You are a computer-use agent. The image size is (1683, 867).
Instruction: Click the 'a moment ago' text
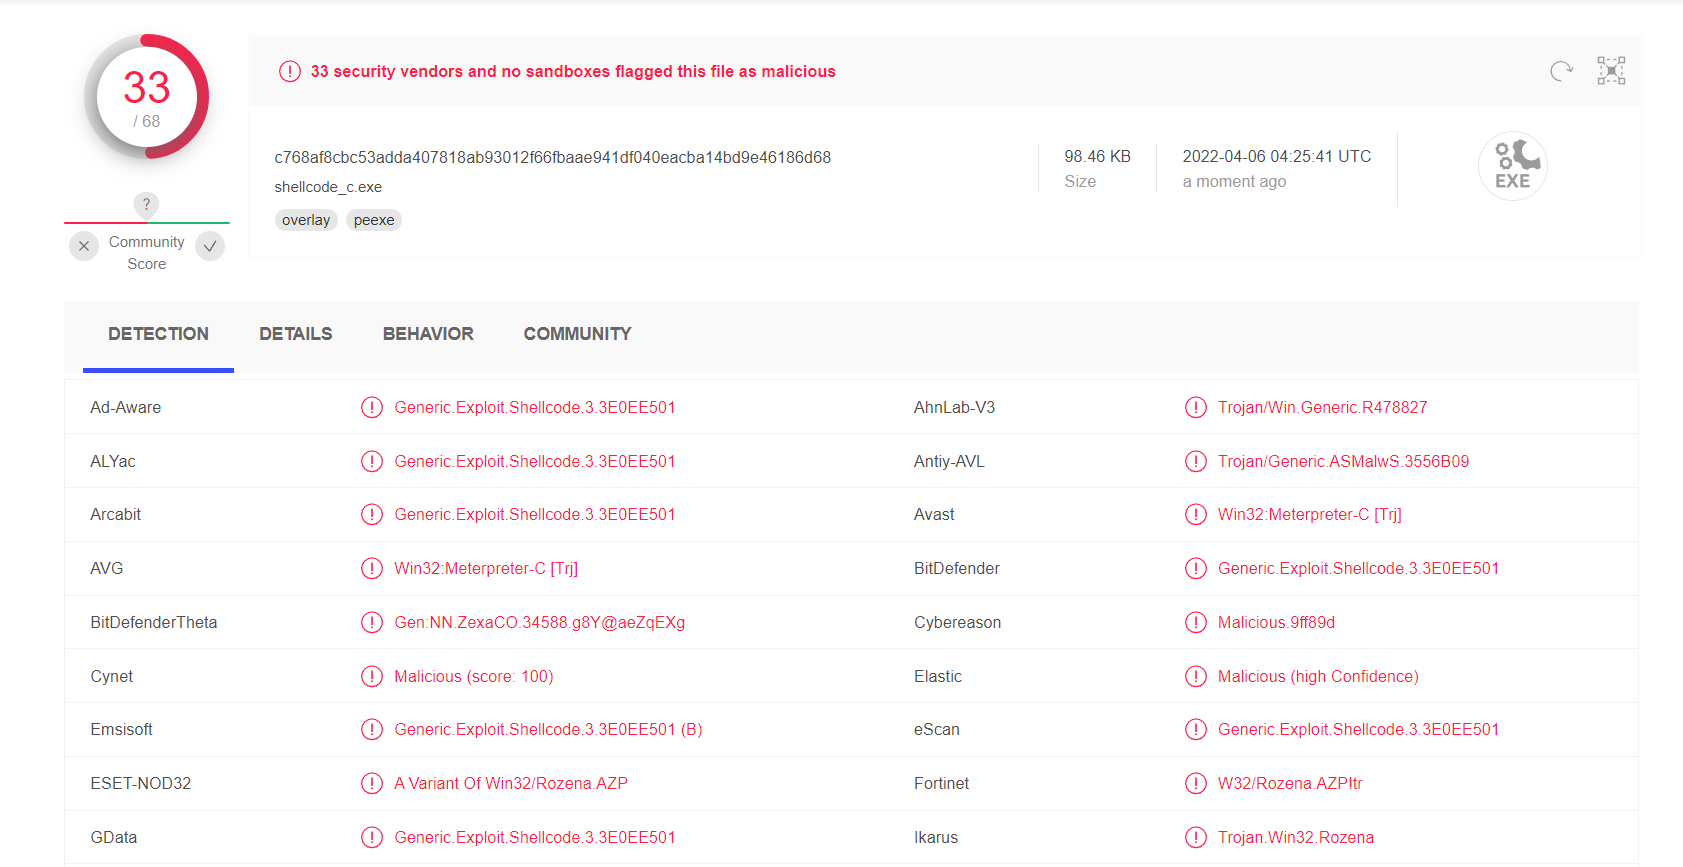click(x=1234, y=181)
